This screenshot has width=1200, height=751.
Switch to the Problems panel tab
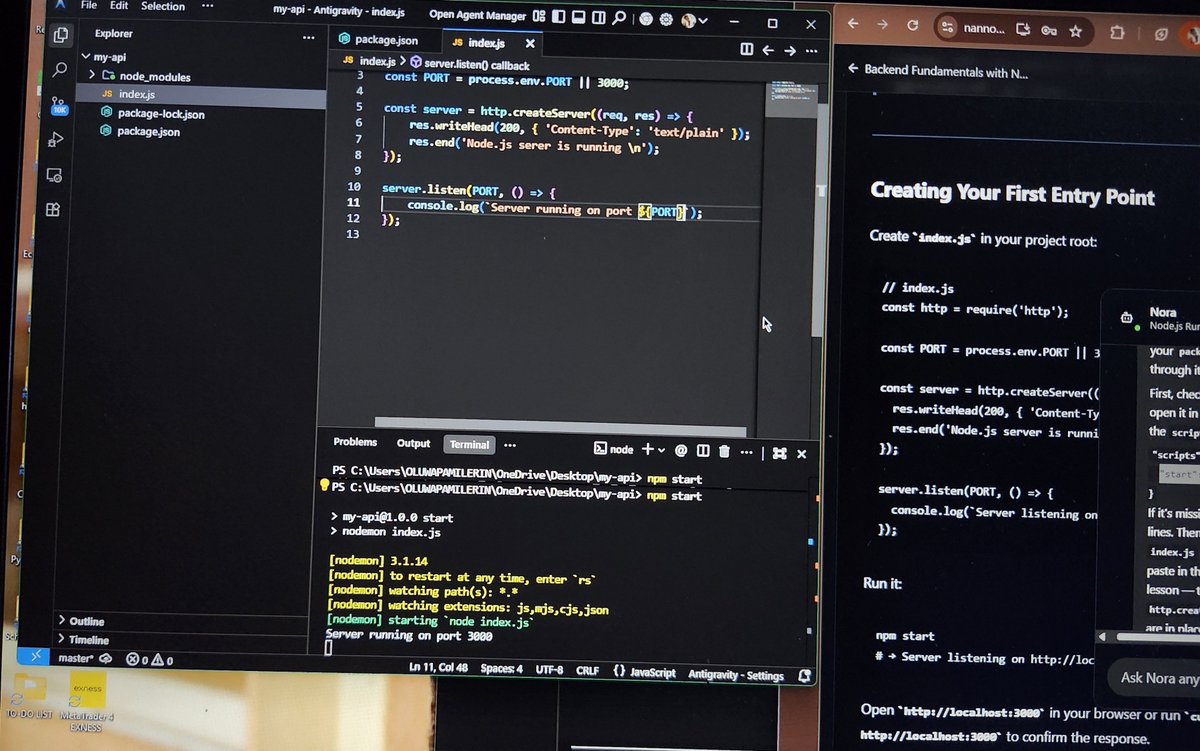pyautogui.click(x=355, y=442)
